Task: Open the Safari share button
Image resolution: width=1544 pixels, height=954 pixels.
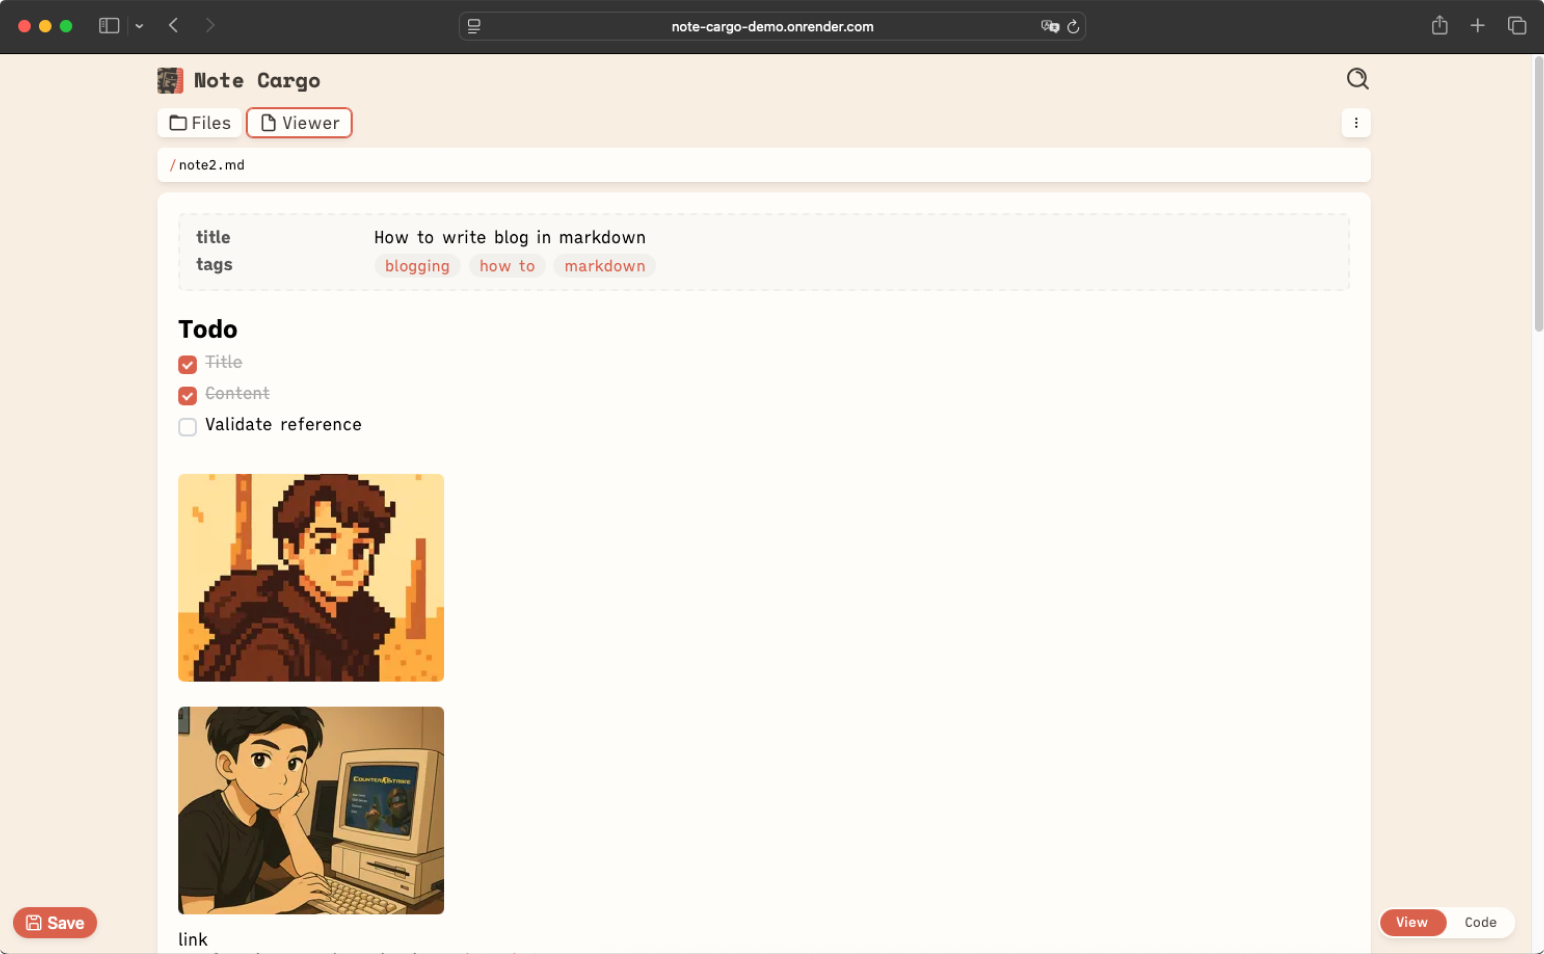Action: tap(1439, 25)
